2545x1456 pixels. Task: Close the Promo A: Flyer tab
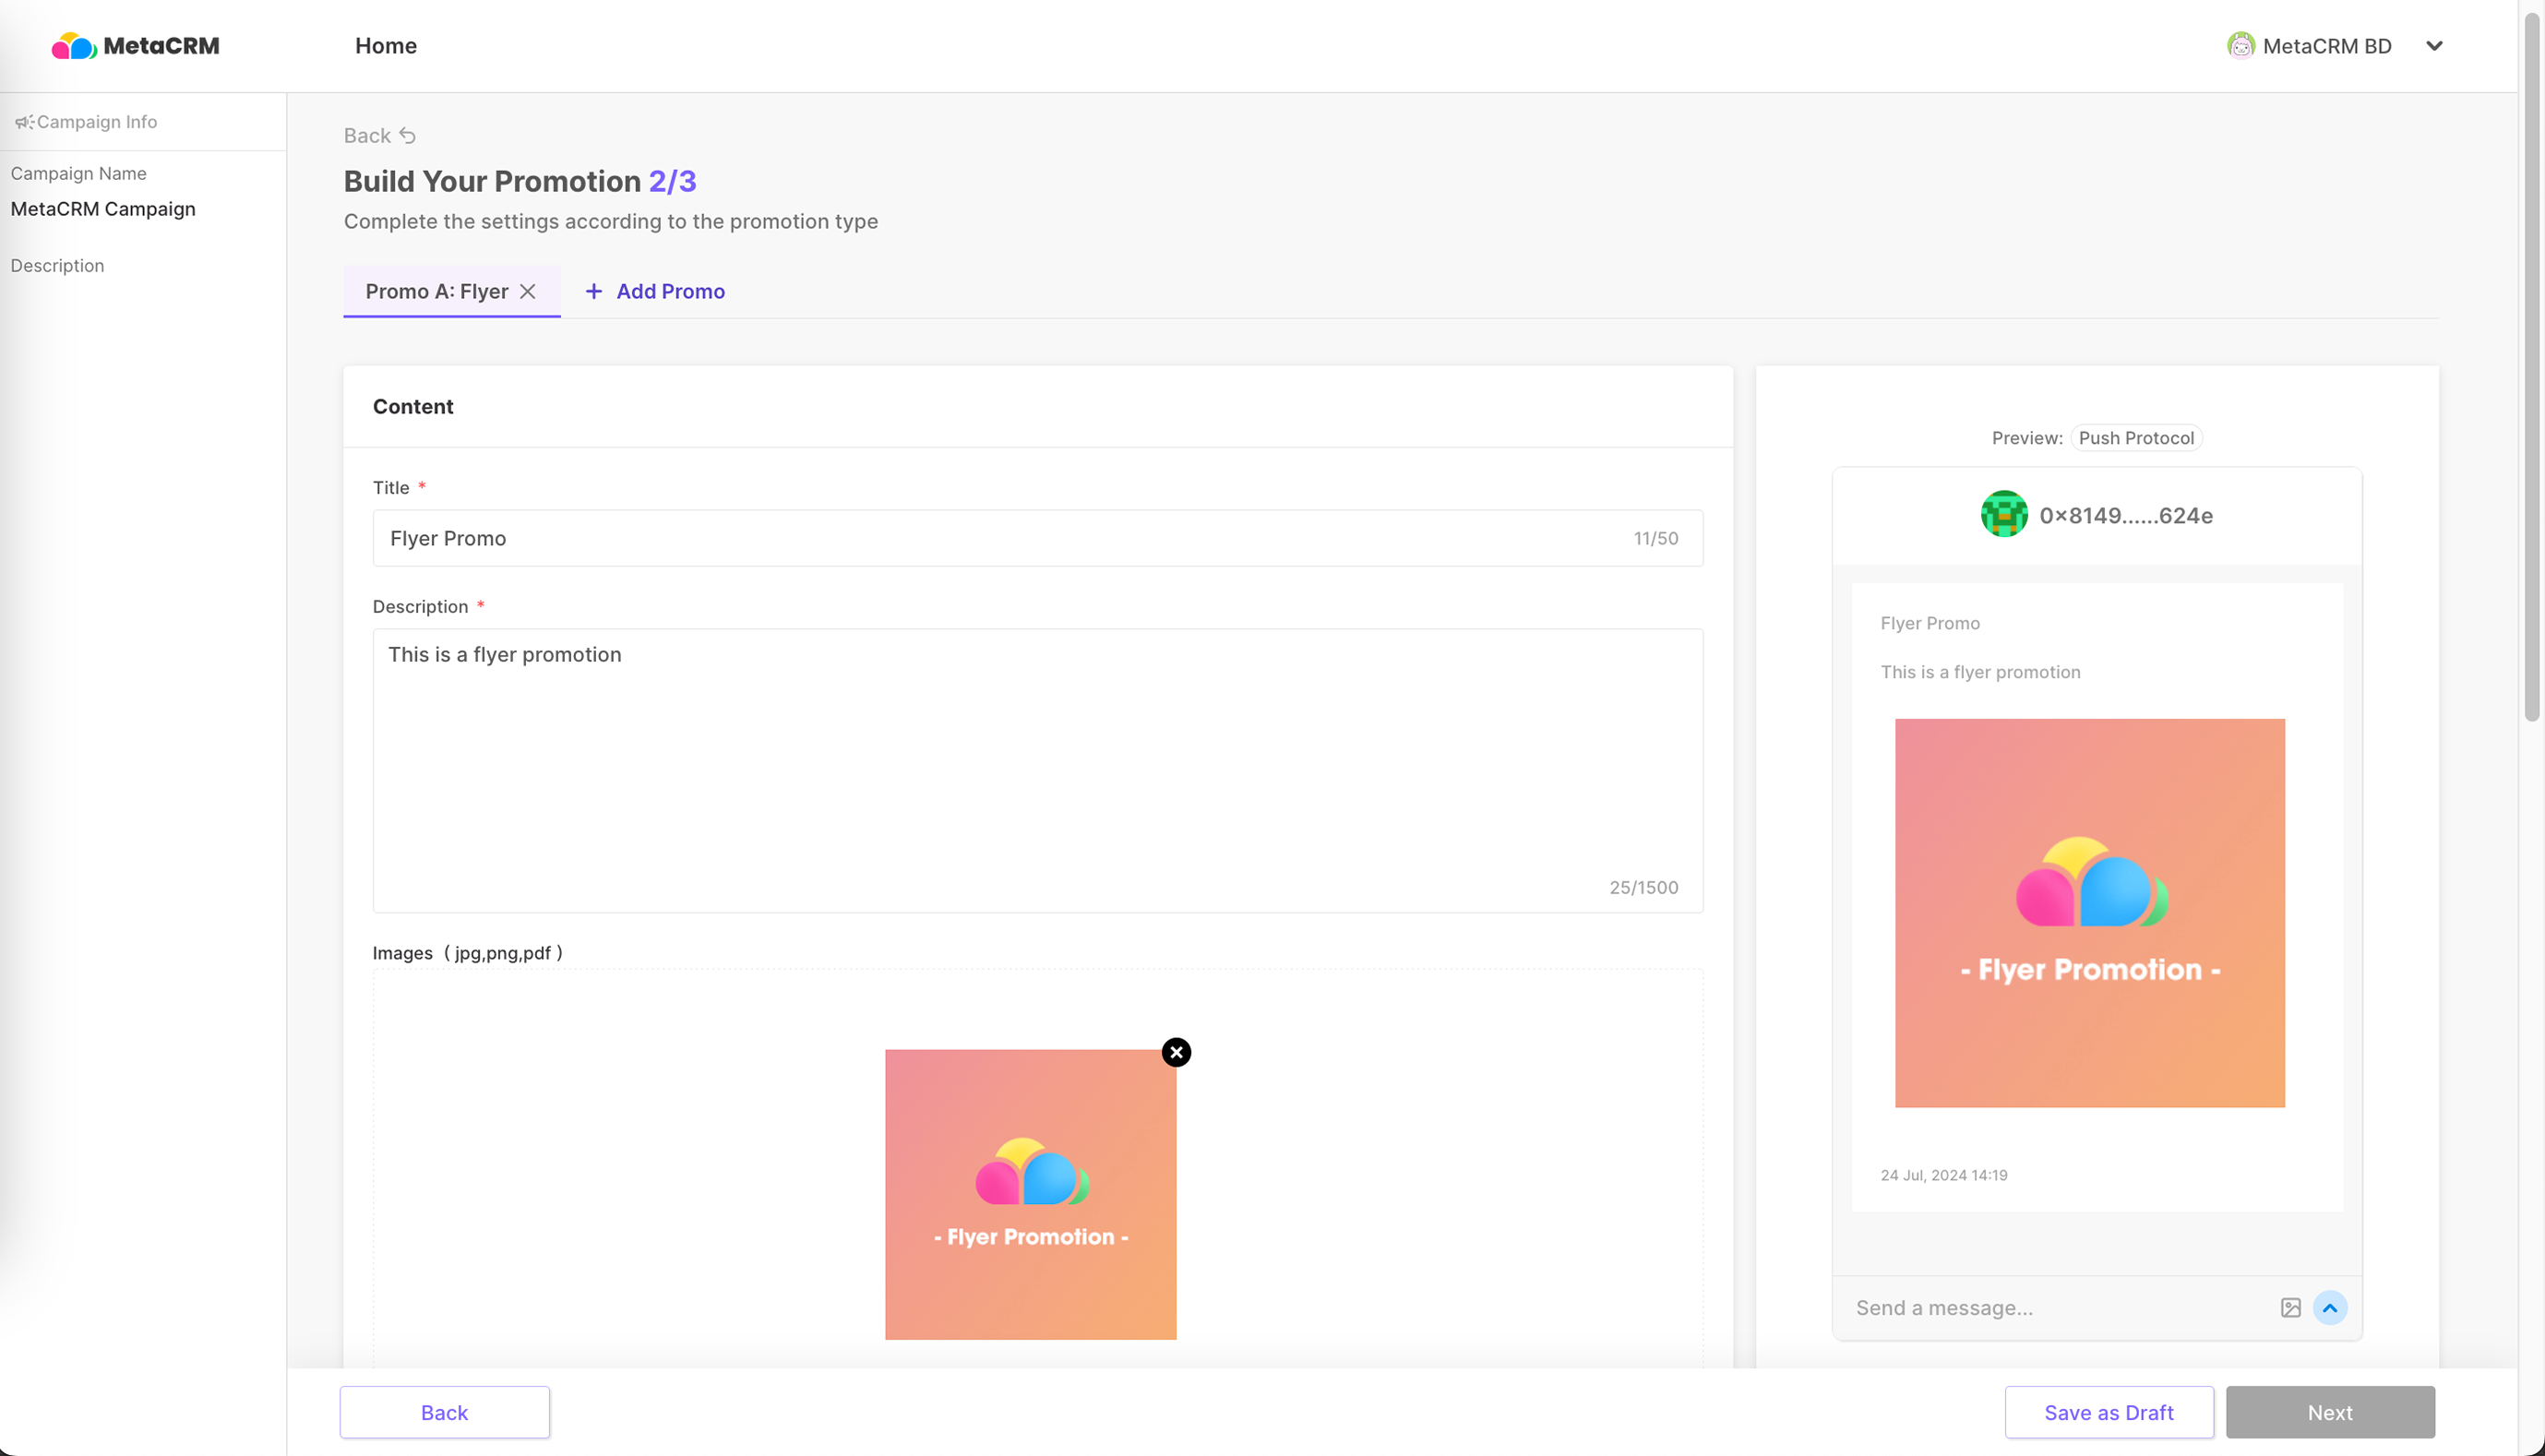tap(528, 291)
